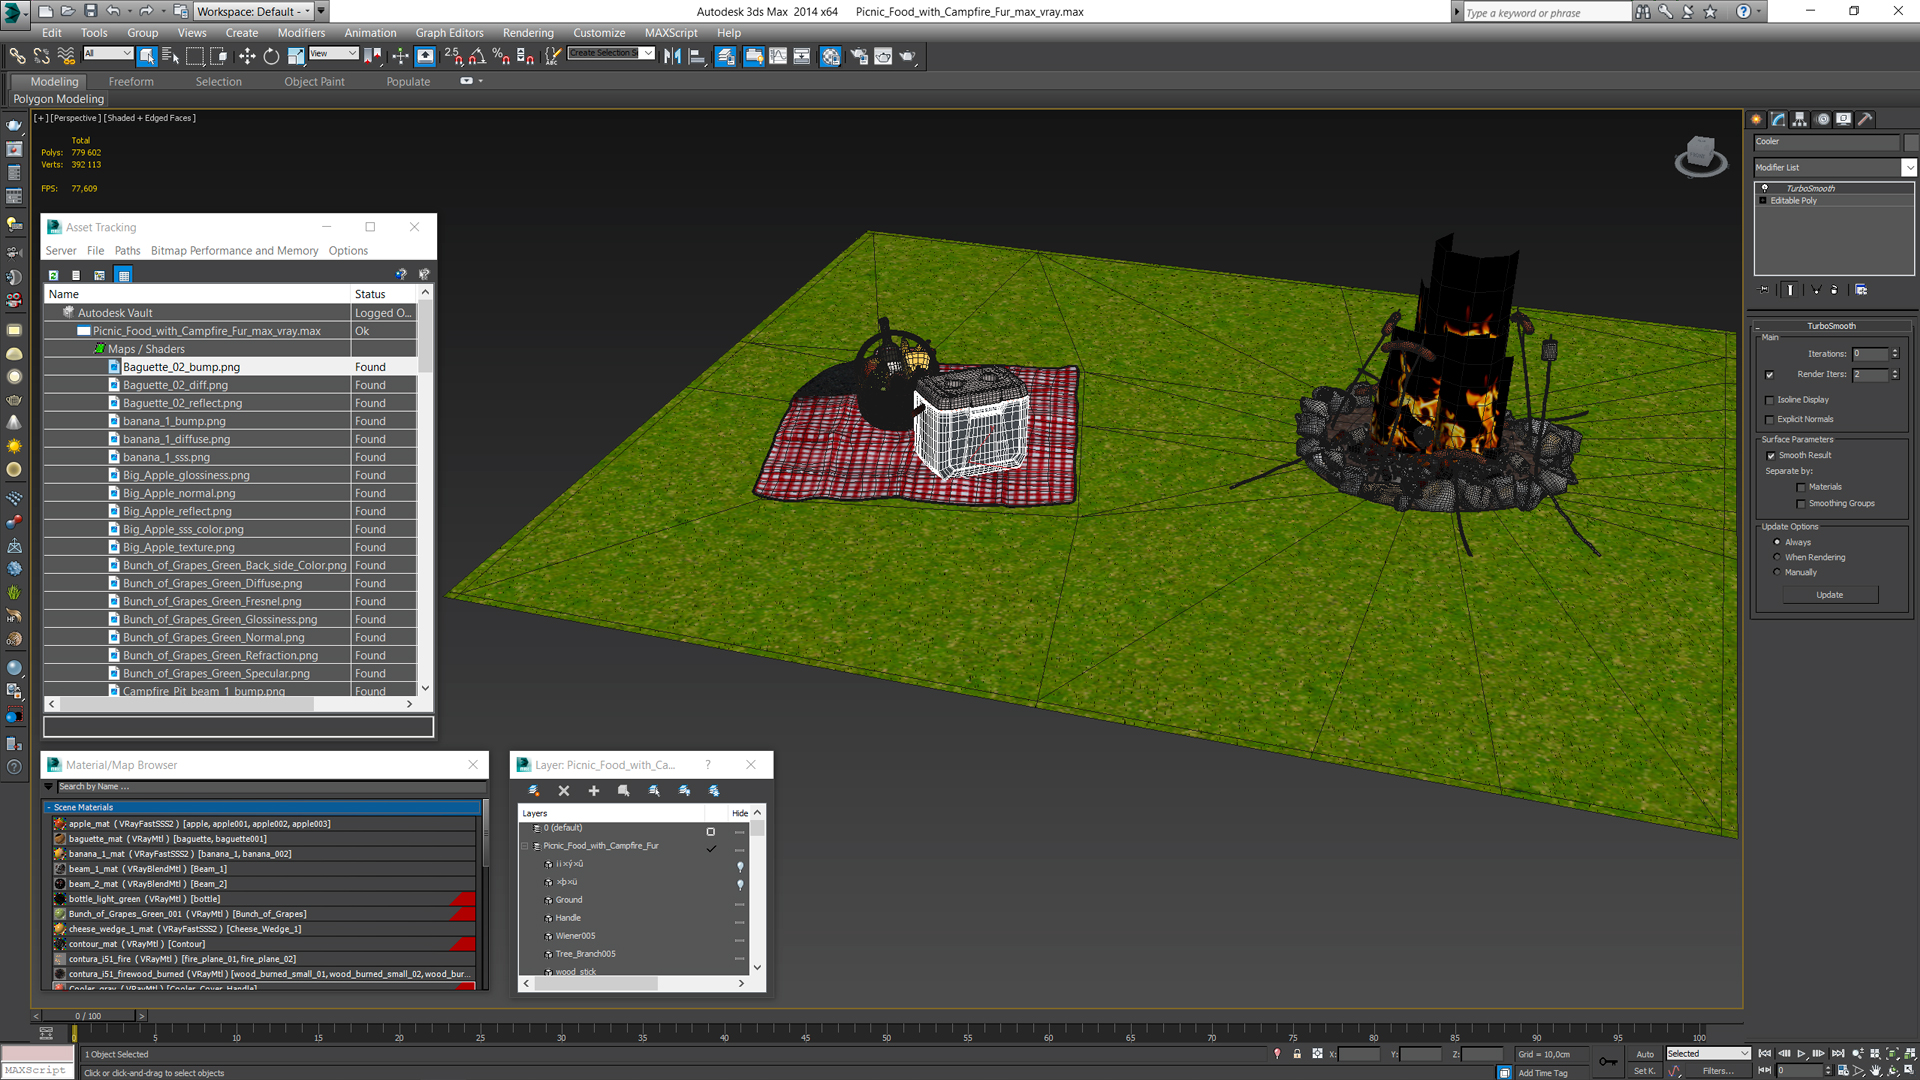
Task: Collapse the Scene Materials group
Action: [48, 807]
